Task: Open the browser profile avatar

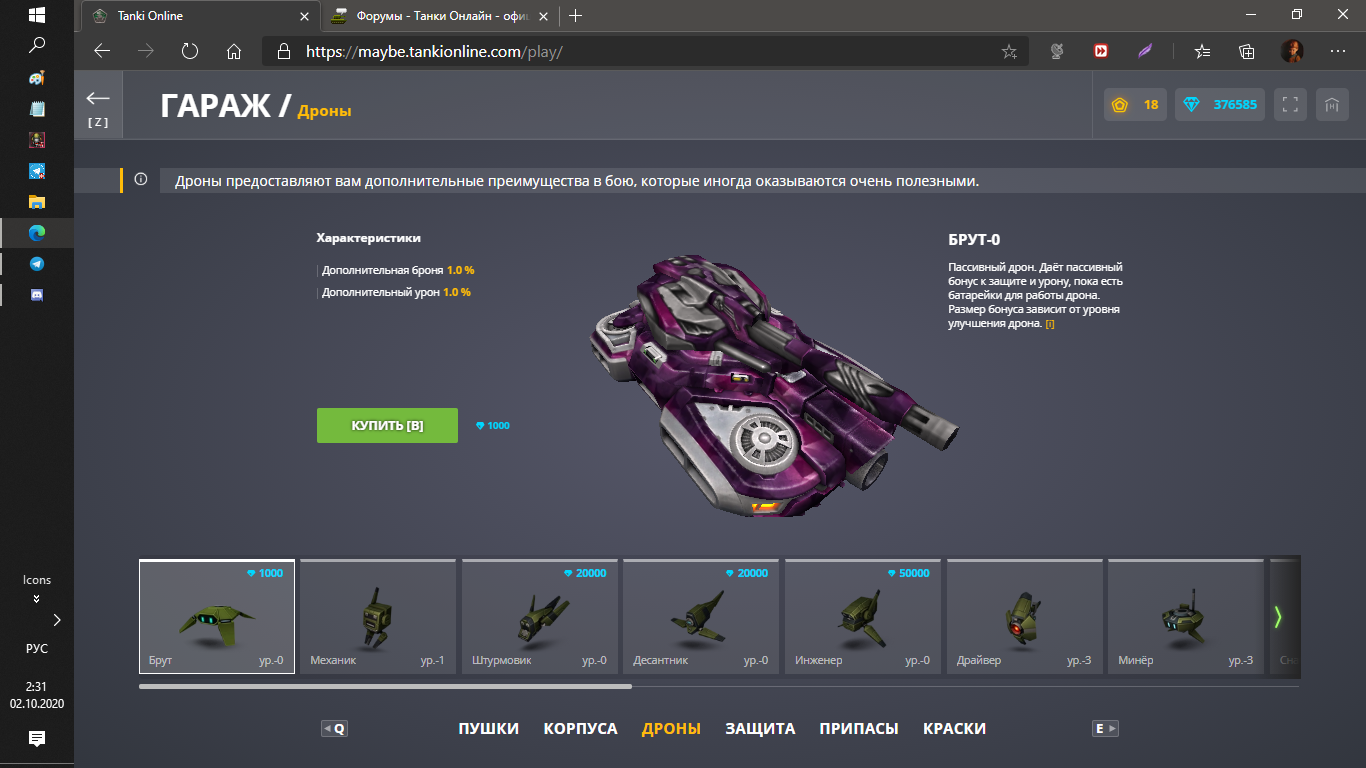Action: (1292, 51)
